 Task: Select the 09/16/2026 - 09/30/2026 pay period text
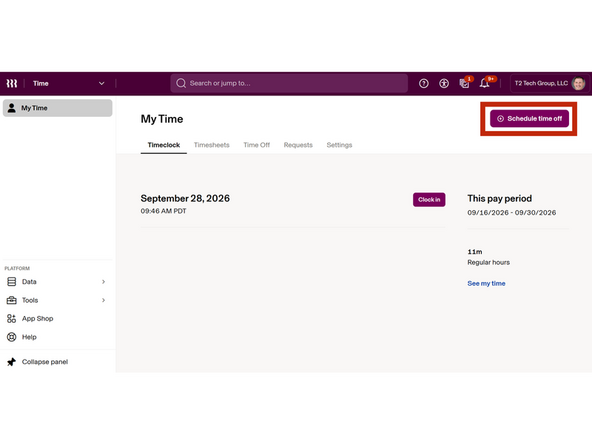point(512,213)
